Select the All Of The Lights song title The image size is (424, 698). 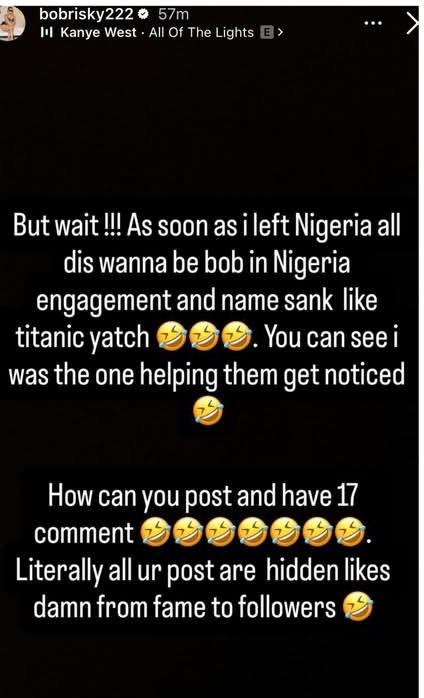click(x=202, y=32)
